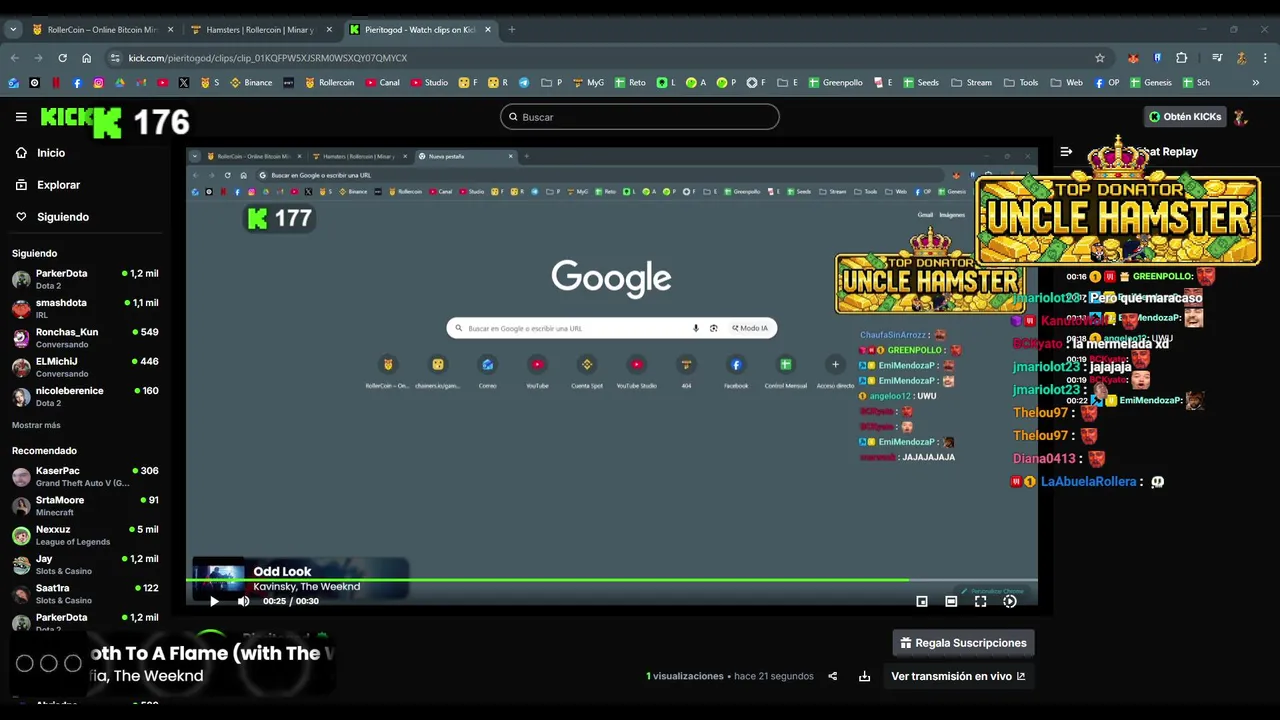Open the extensions puzzle menu
The height and width of the screenshot is (720, 1280).
point(1181,58)
